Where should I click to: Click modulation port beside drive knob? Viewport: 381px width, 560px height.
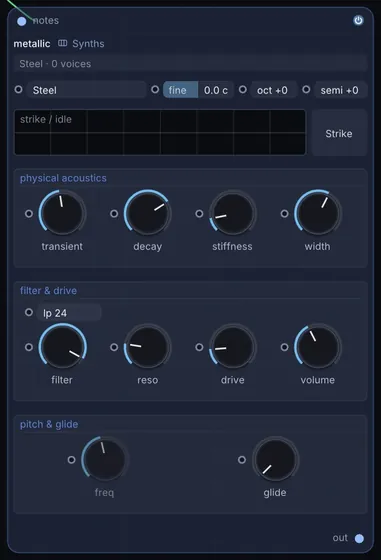coord(199,347)
